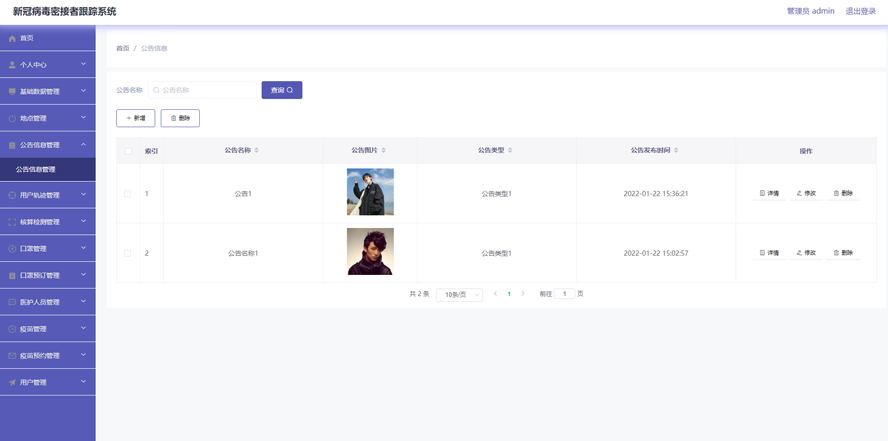The image size is (888, 441).
Task: Expand 地点管理 with its chevron
Action: pyautogui.click(x=83, y=117)
